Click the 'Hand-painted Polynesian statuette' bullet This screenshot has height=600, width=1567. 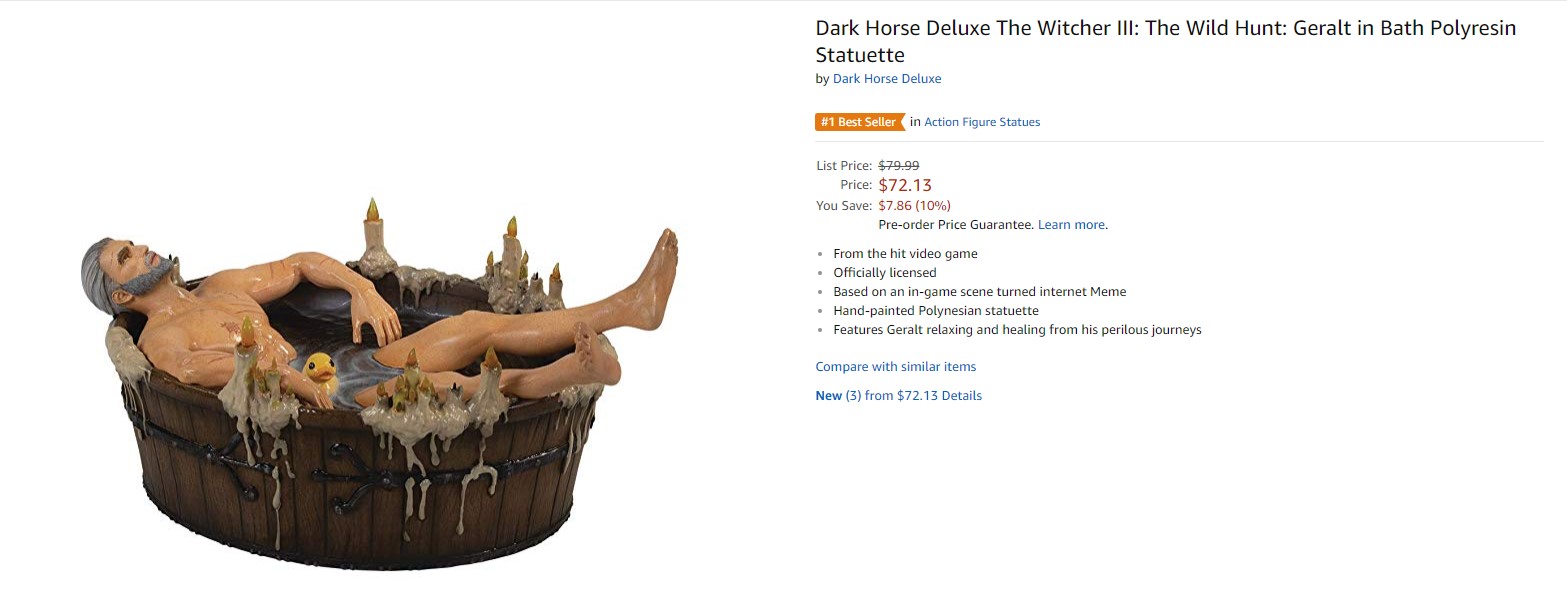(x=936, y=311)
